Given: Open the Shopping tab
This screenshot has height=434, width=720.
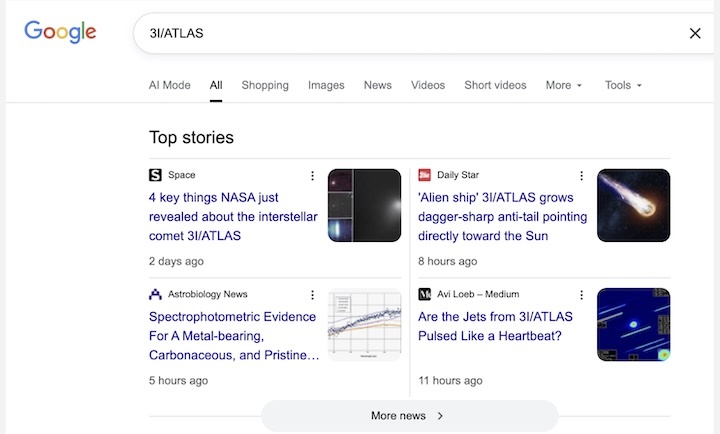Looking at the screenshot, I should tap(265, 85).
